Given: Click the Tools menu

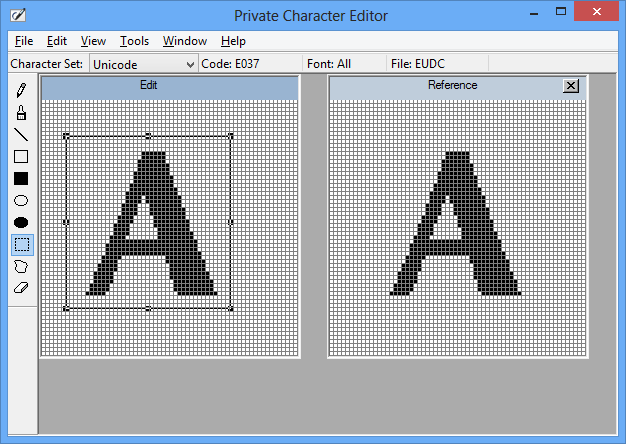Looking at the screenshot, I should click(134, 41).
